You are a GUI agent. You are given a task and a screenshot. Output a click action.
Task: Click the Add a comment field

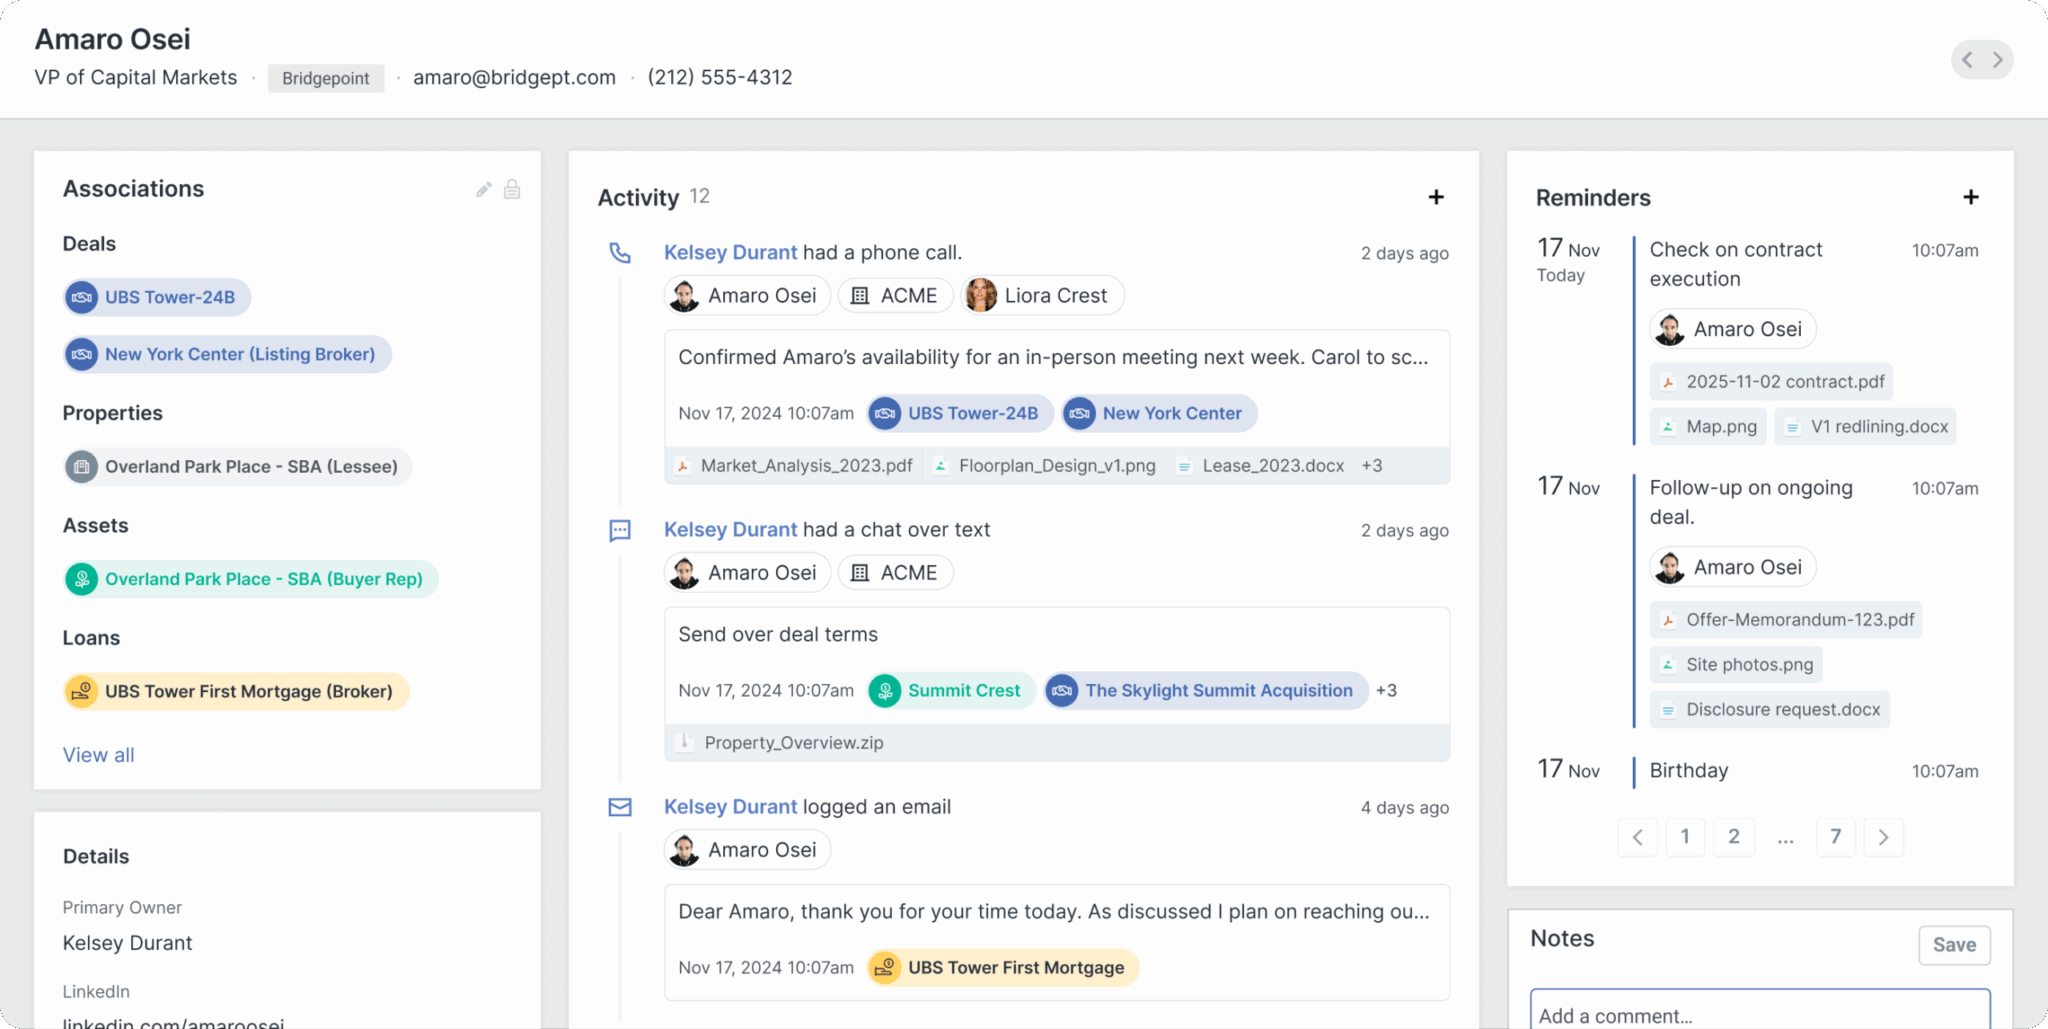pyautogui.click(x=1759, y=1013)
